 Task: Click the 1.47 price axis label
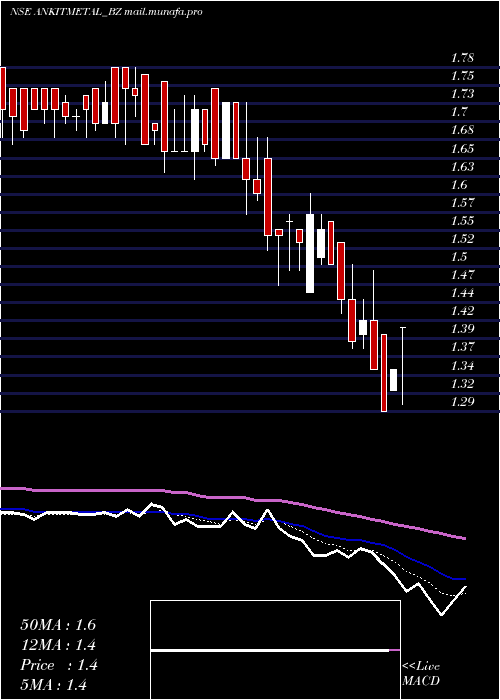[x=462, y=275]
